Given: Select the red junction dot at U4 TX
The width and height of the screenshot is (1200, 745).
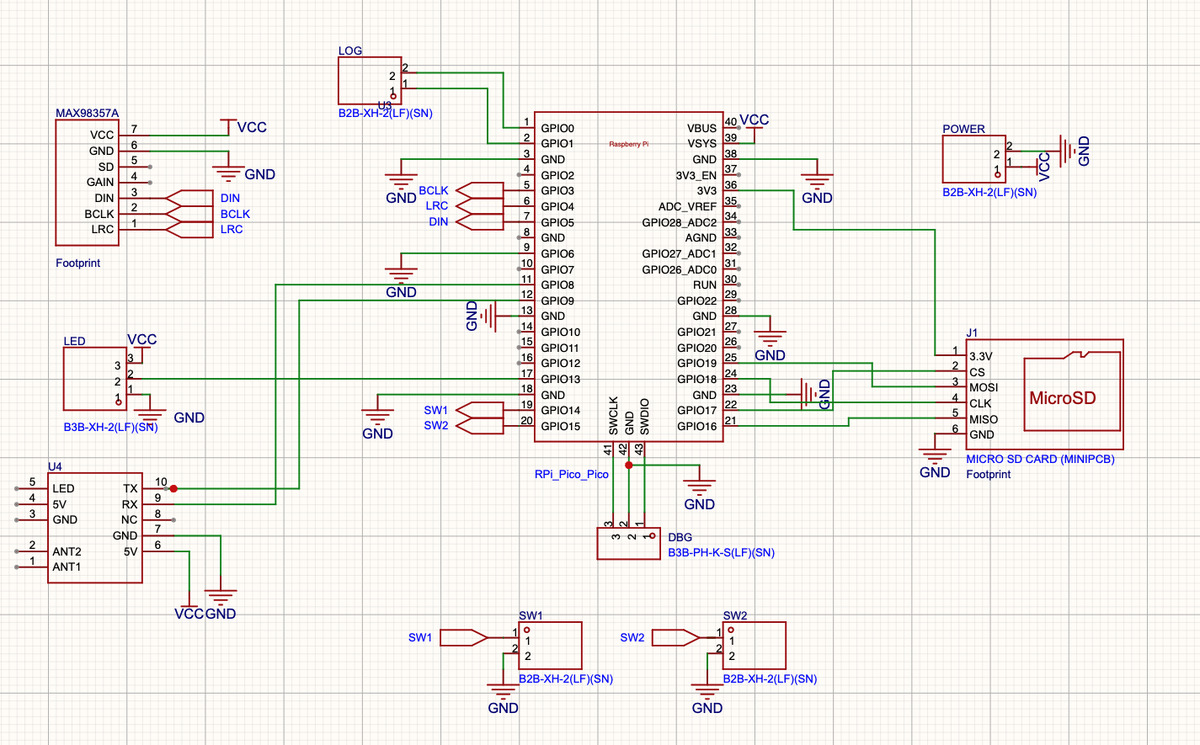Looking at the screenshot, I should coord(174,489).
